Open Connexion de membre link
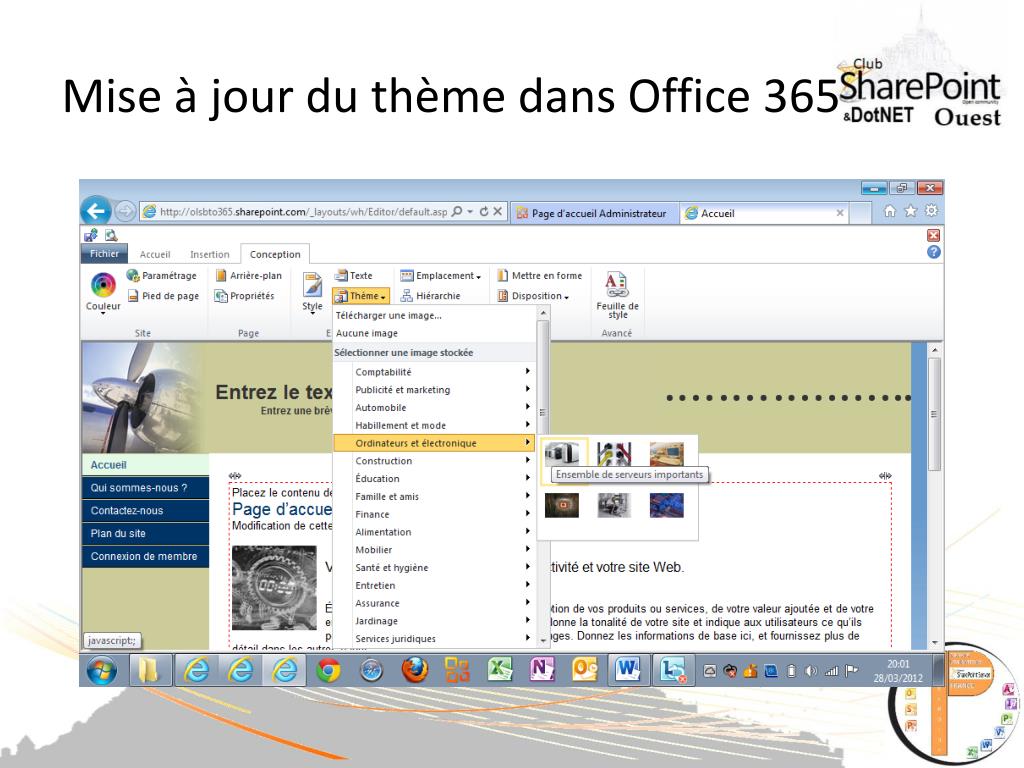The width and height of the screenshot is (1024, 768). pos(146,556)
